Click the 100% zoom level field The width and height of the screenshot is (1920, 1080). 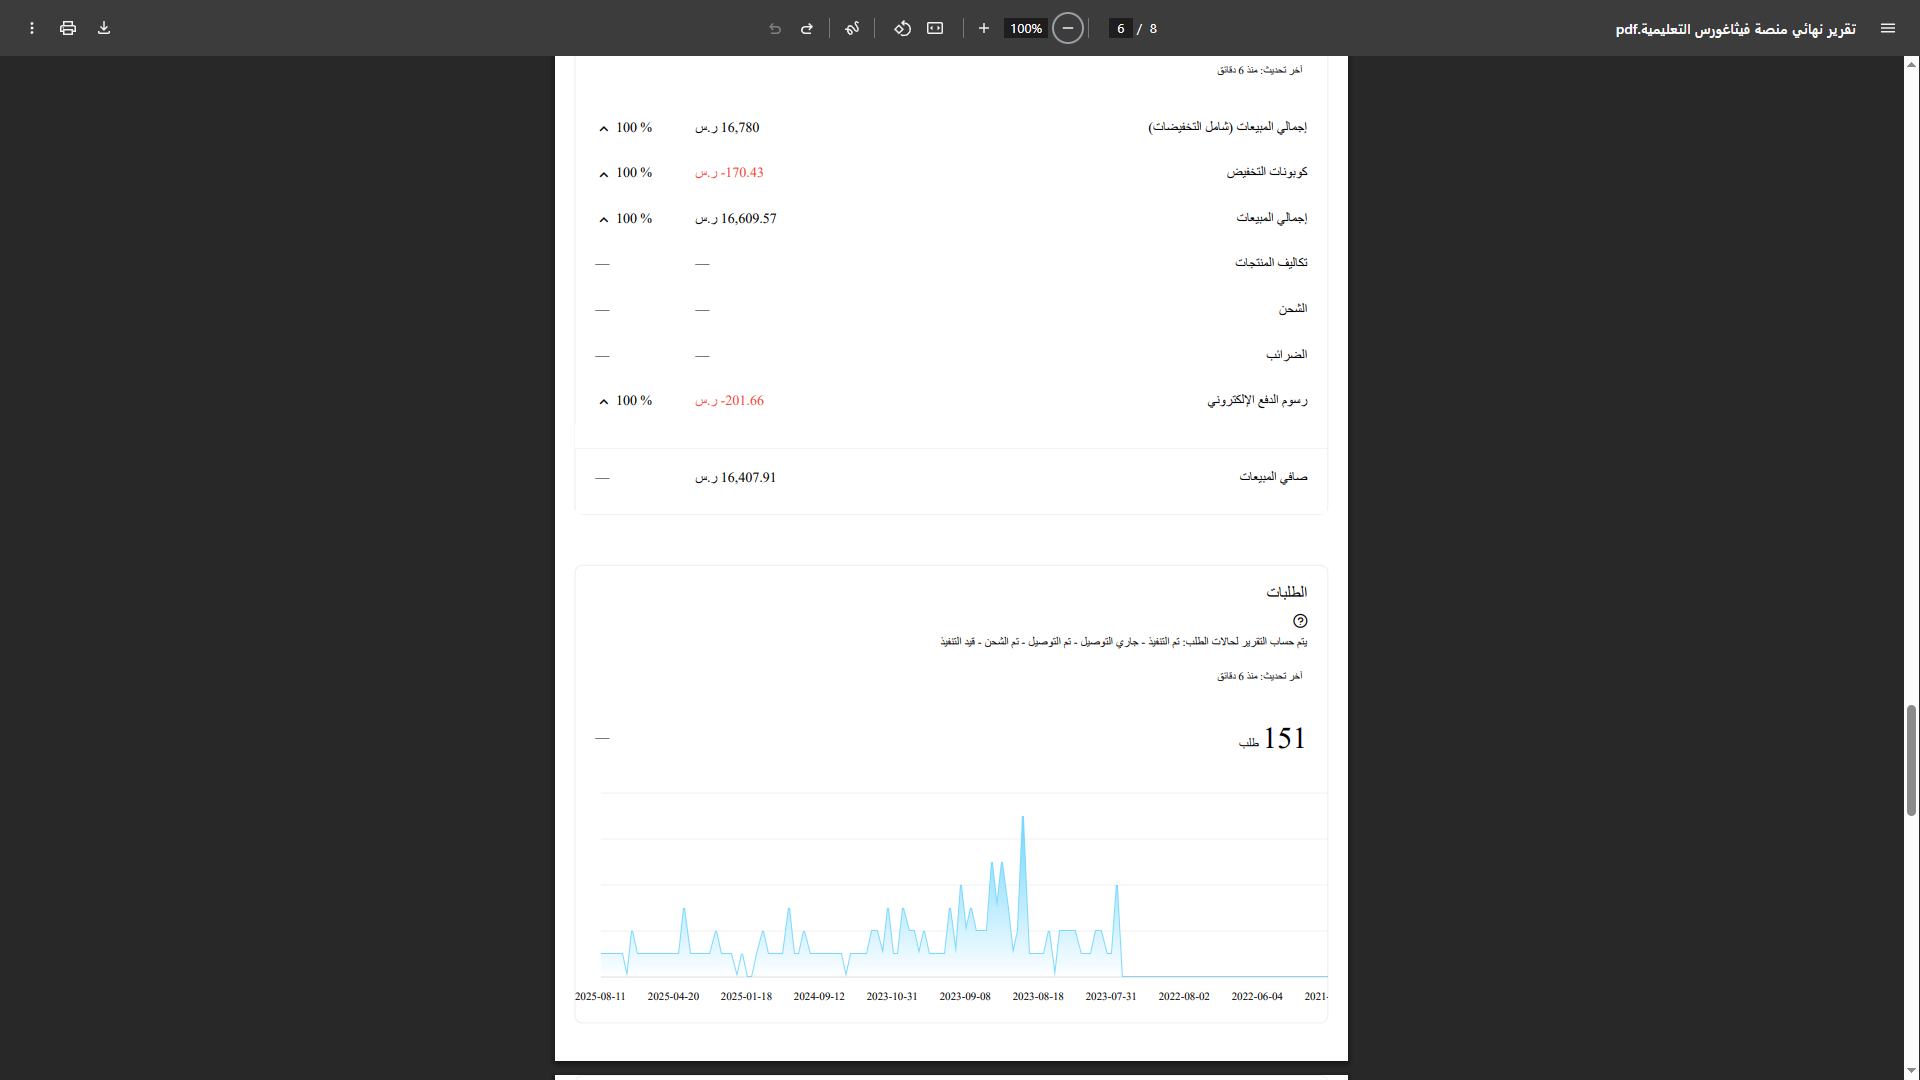1025,28
